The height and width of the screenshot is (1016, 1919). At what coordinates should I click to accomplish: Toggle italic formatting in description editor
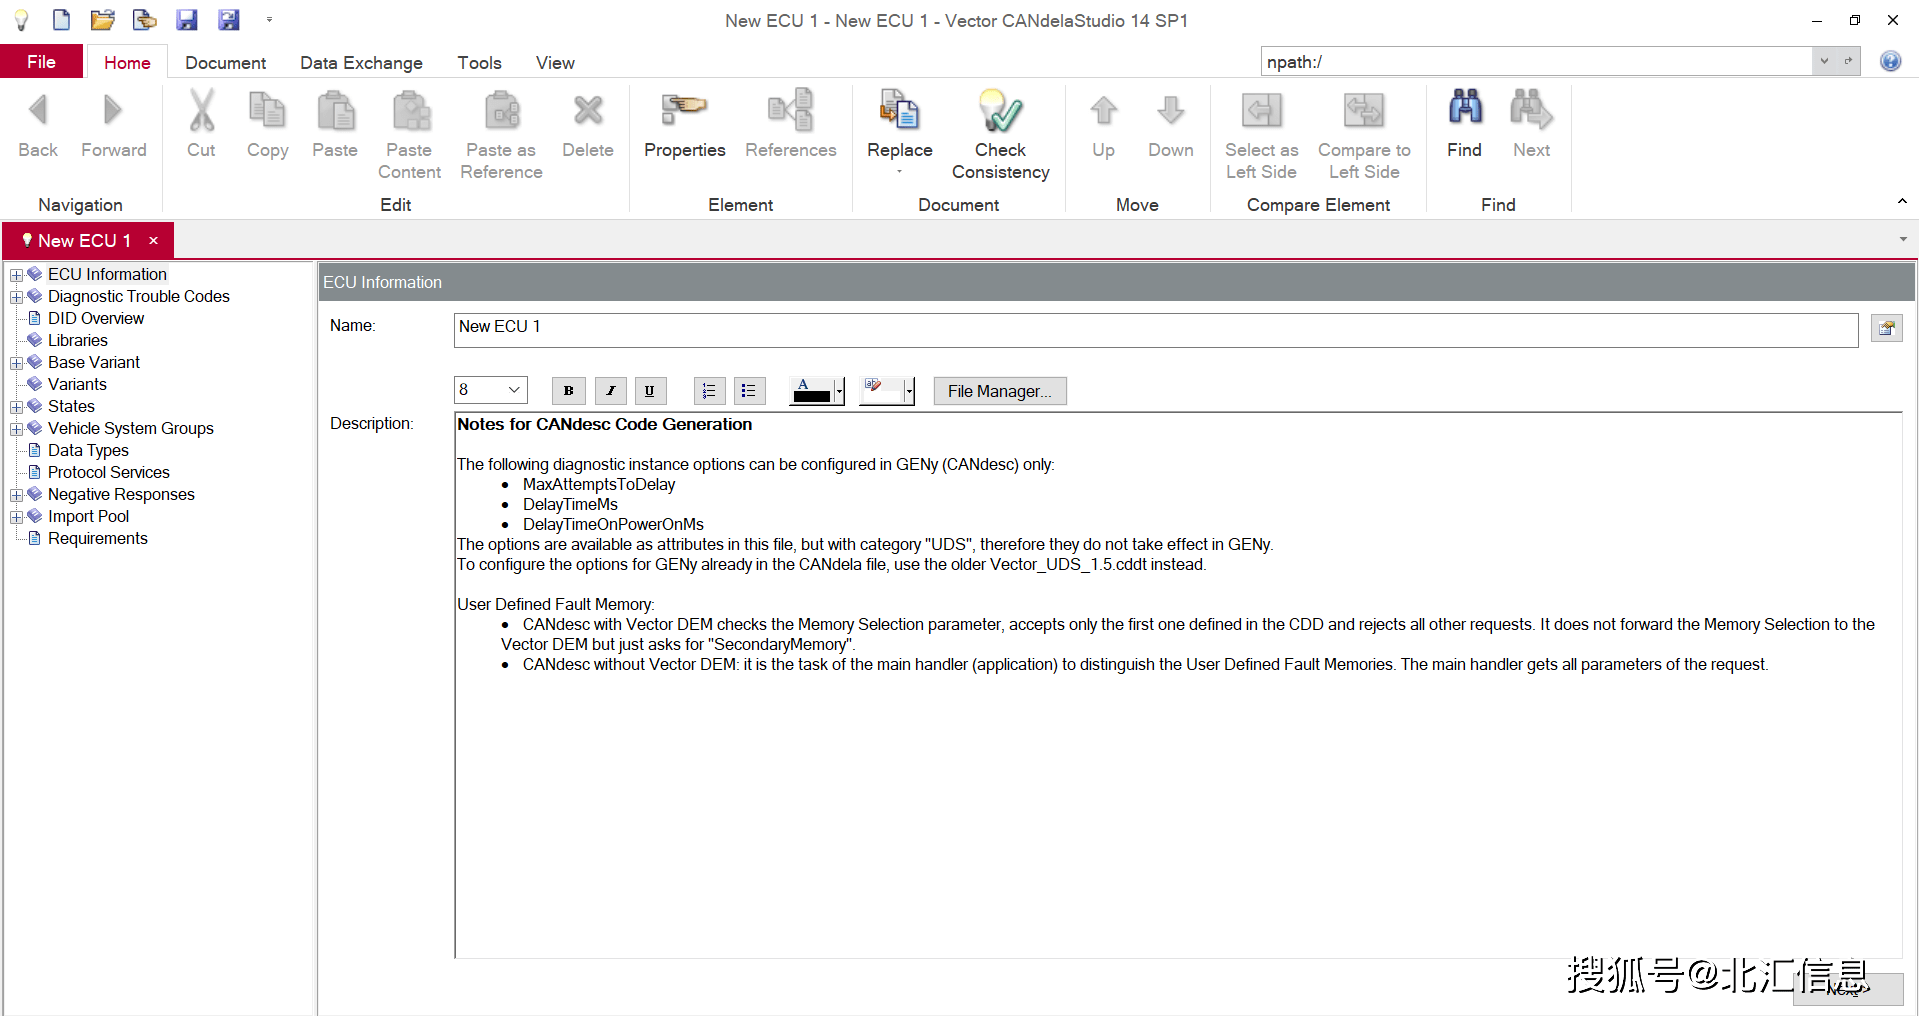coord(610,391)
